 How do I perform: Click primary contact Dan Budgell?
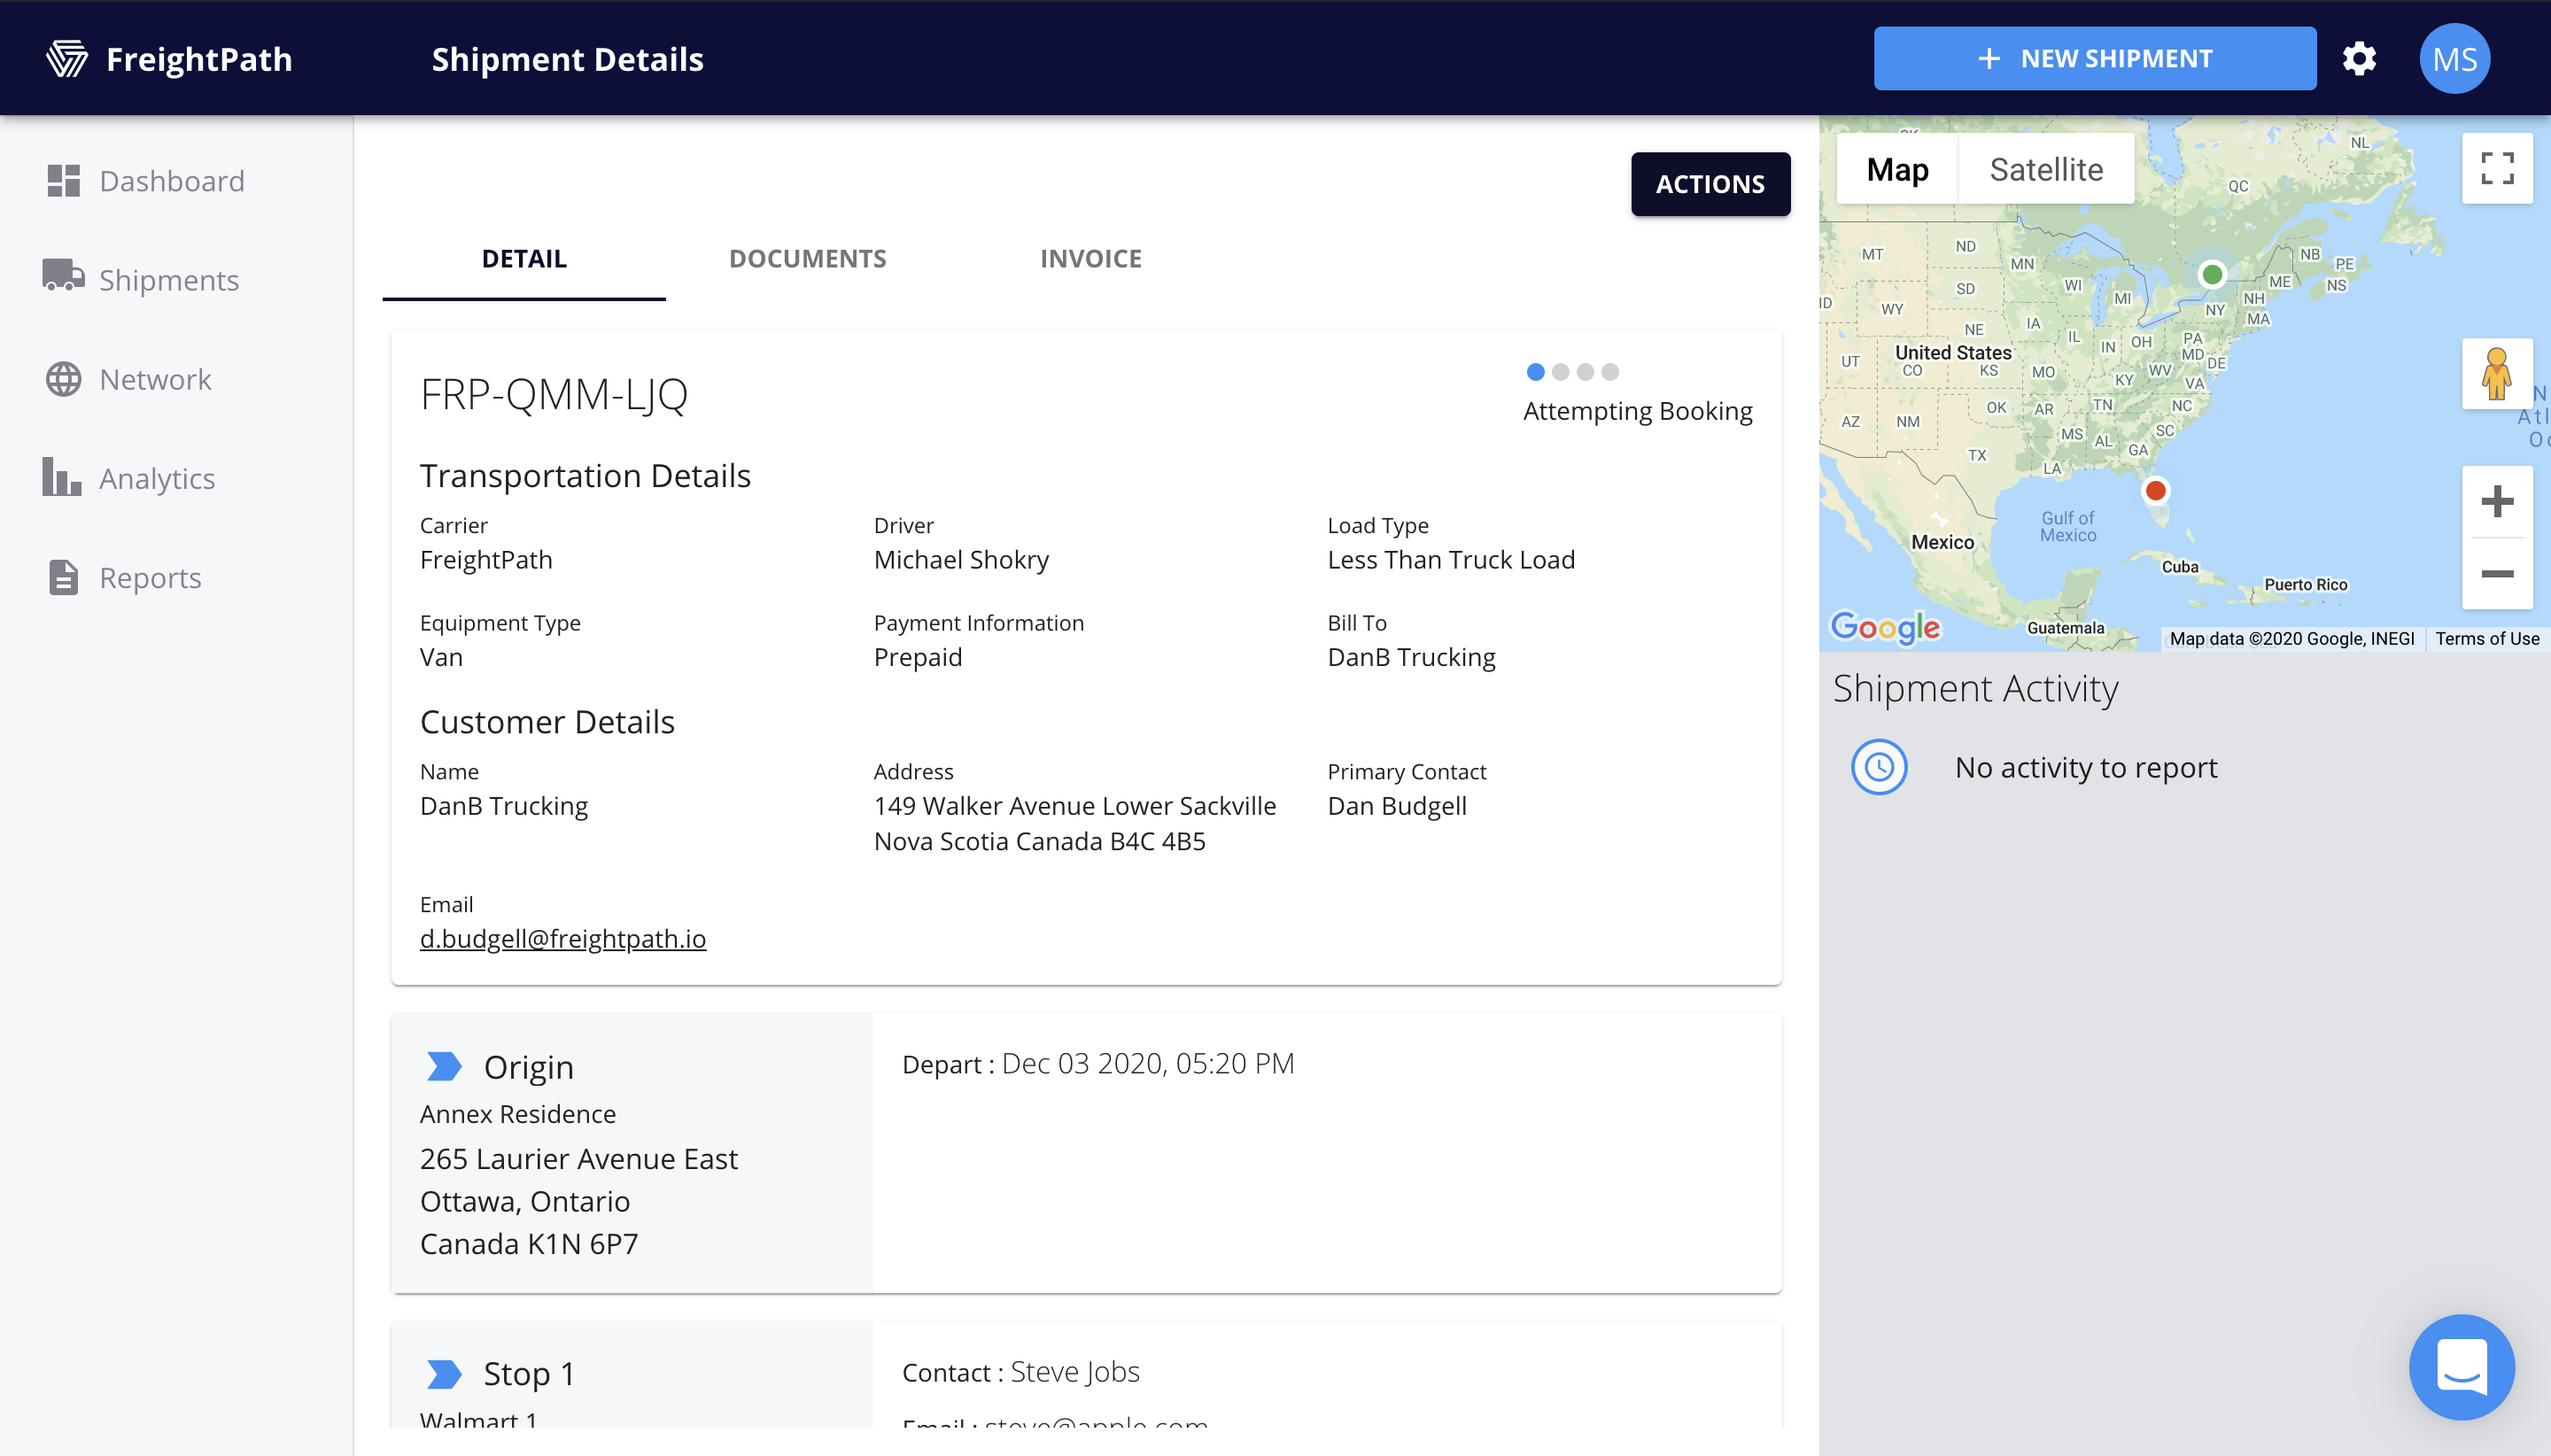(x=1396, y=805)
